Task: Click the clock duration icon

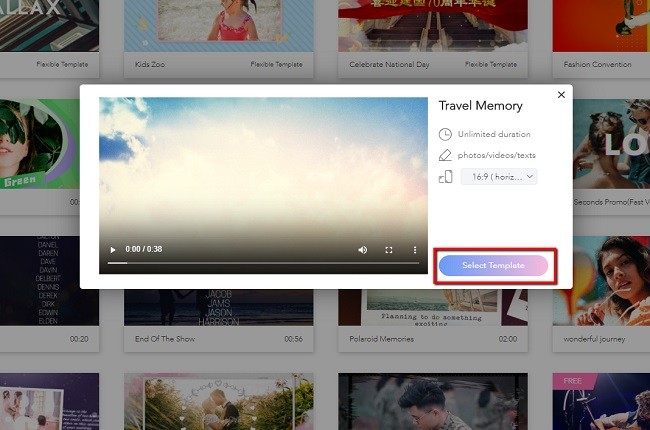Action: tap(445, 134)
